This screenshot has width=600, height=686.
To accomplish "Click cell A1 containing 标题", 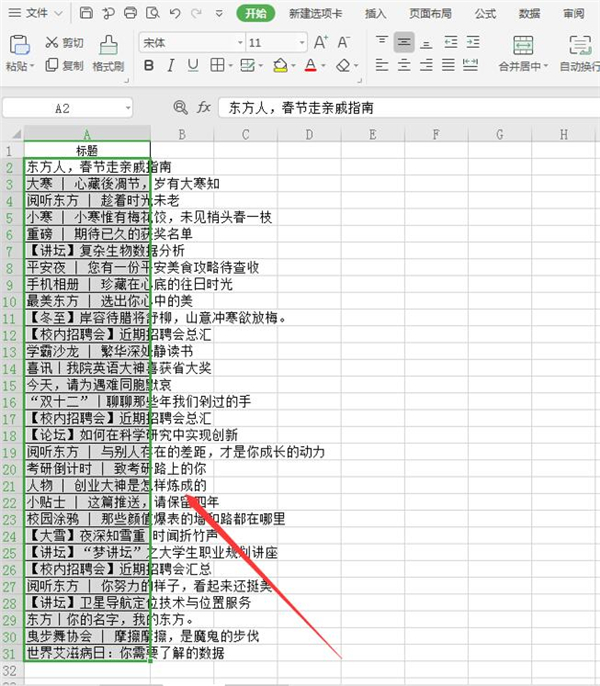I will [87, 150].
